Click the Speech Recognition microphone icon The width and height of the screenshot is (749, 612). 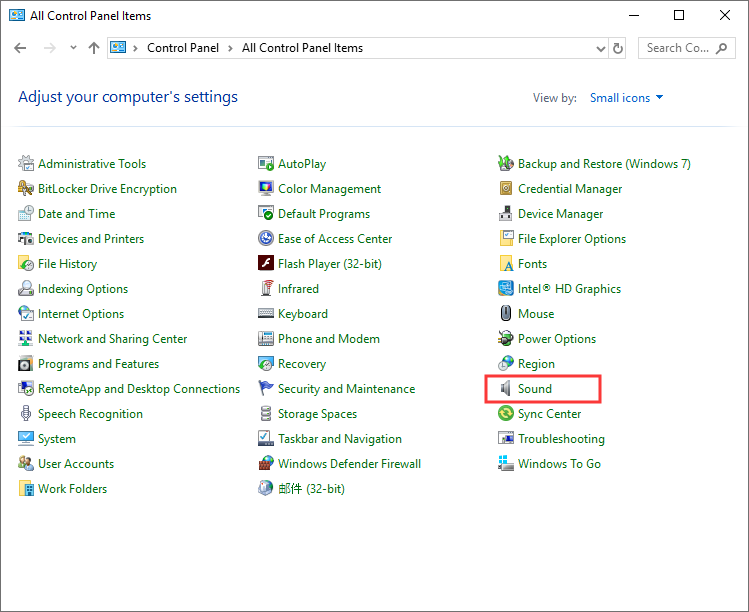tap(26, 413)
